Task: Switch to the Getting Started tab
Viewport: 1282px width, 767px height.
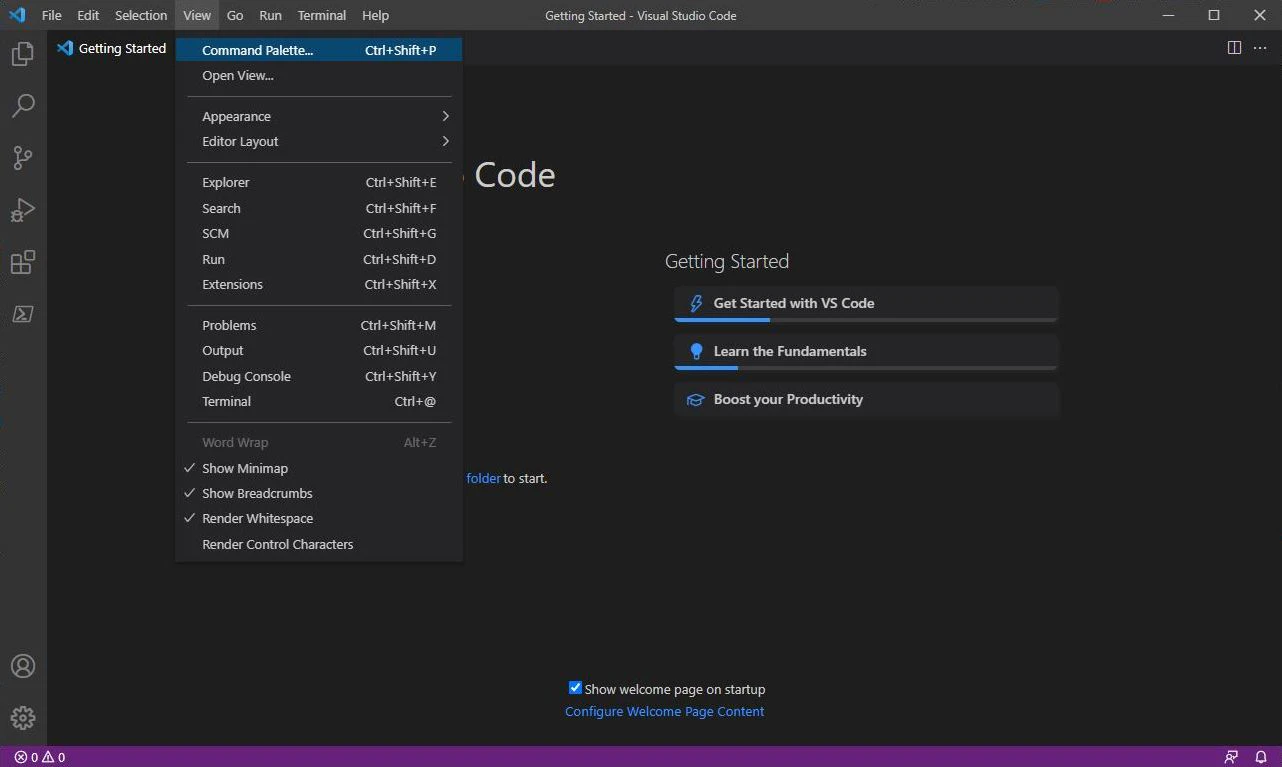Action: point(112,48)
